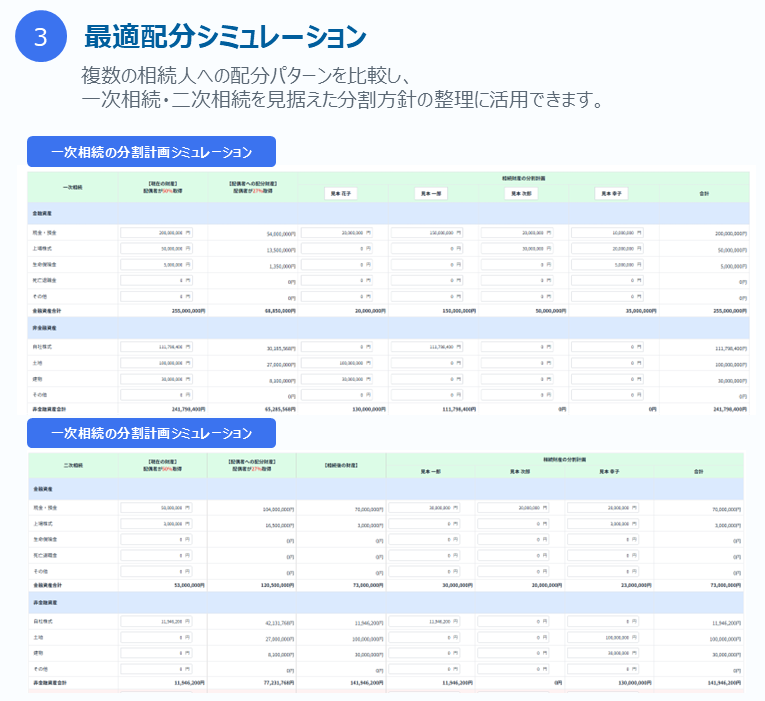Edit 見本 一郎's 現金・預金 field in 一次相続 table
765x701 pixels.
(427, 233)
